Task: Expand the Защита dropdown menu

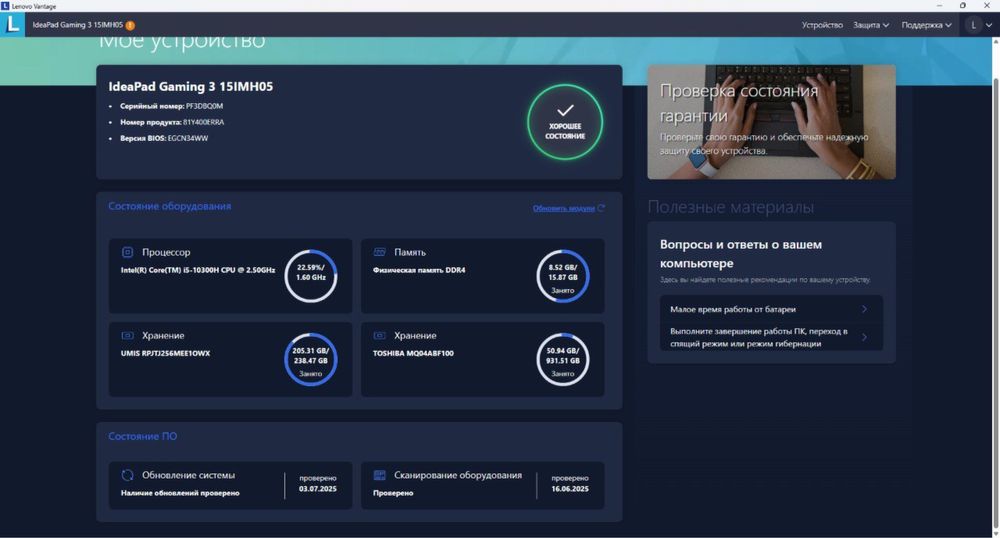Action: click(871, 25)
